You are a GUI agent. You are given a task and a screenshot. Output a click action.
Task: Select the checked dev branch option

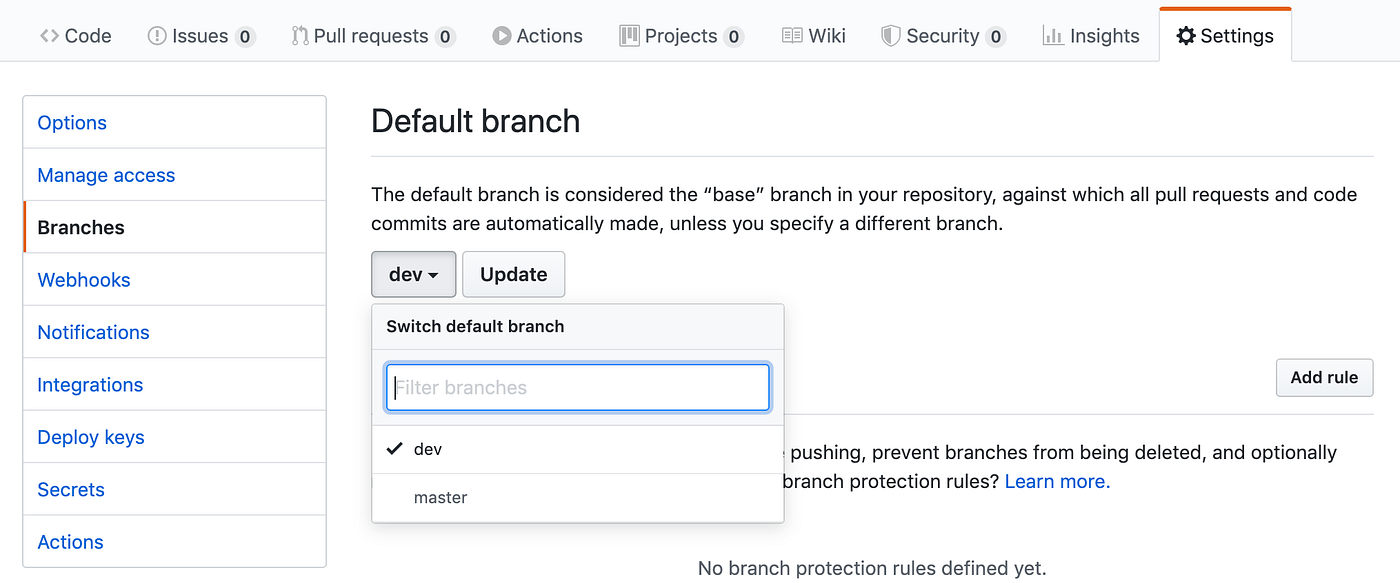578,449
